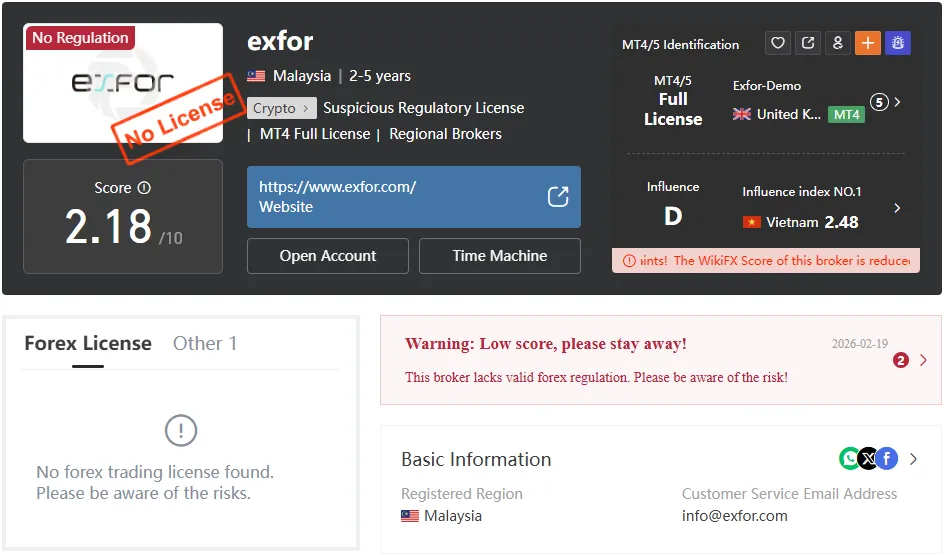Viewport: 944px width, 555px height.
Task: Click the info@exfor.com email address
Action: click(x=734, y=516)
